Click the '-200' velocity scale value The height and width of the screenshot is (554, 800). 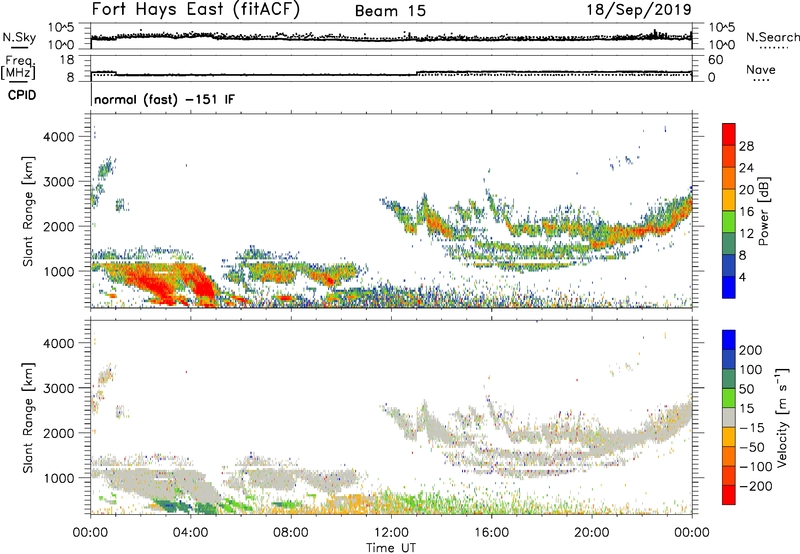point(755,486)
